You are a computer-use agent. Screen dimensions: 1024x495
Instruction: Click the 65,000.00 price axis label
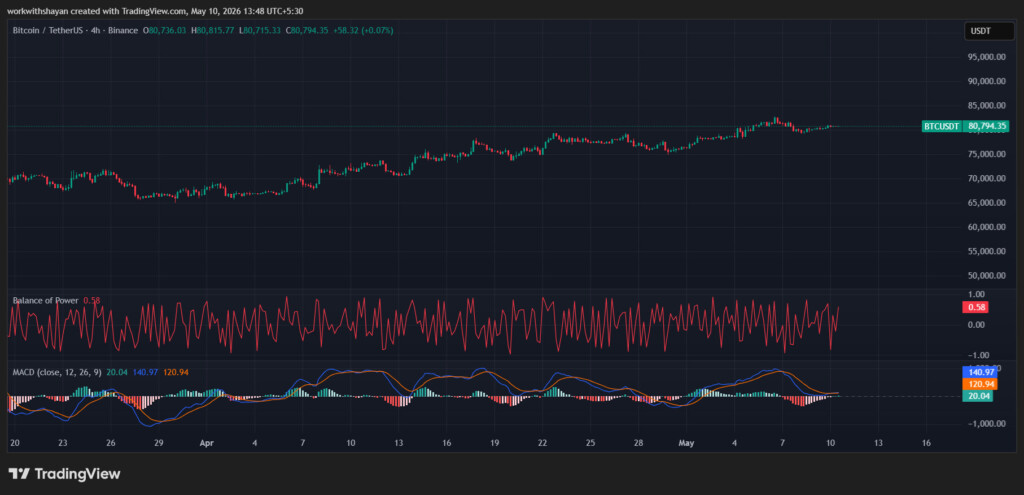pyautogui.click(x=986, y=202)
